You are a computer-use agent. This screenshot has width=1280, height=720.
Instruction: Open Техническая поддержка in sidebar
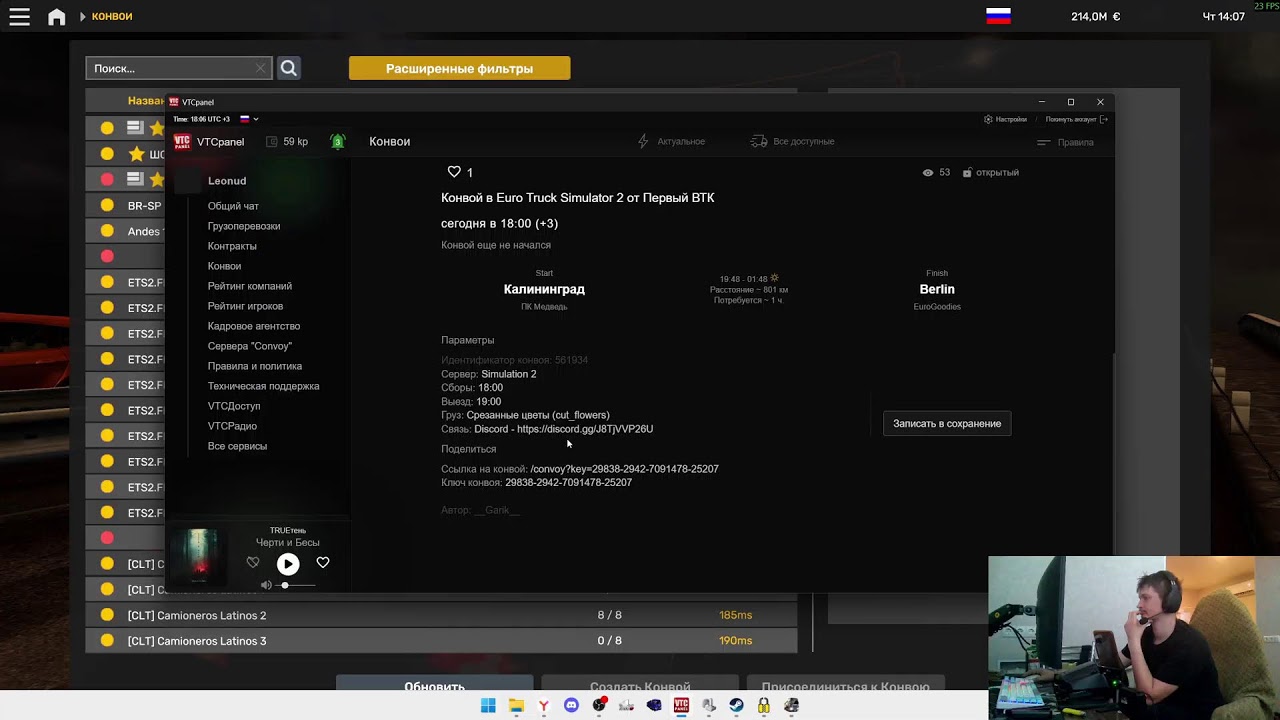(264, 386)
